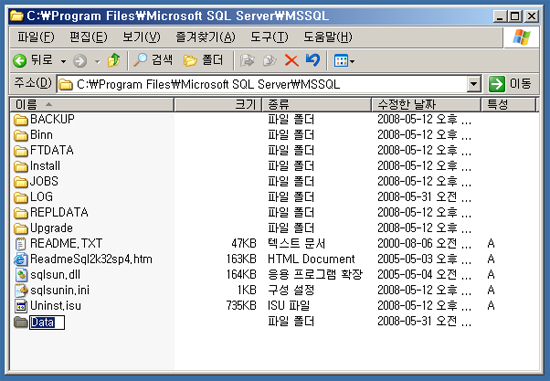The height and width of the screenshot is (381, 550).
Task: Click the Views icon in toolbar
Action: pyautogui.click(x=341, y=61)
